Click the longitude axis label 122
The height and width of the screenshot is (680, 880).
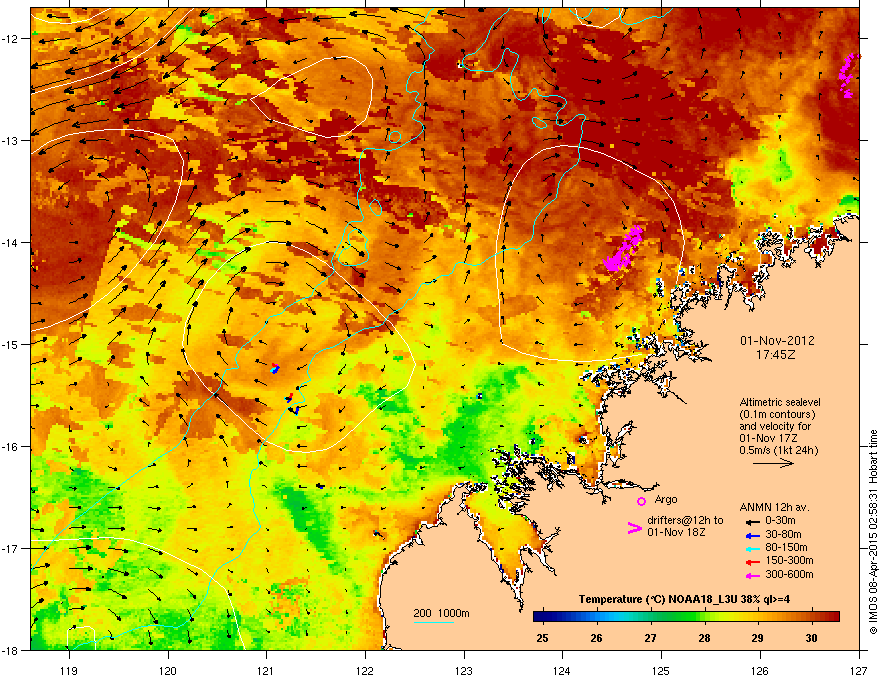coord(365,670)
